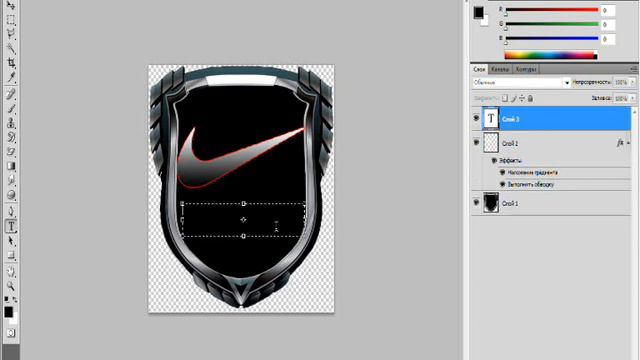Viewport: 640px width, 360px height.
Task: Select the Horizontal Type tool
Action: pyautogui.click(x=11, y=226)
